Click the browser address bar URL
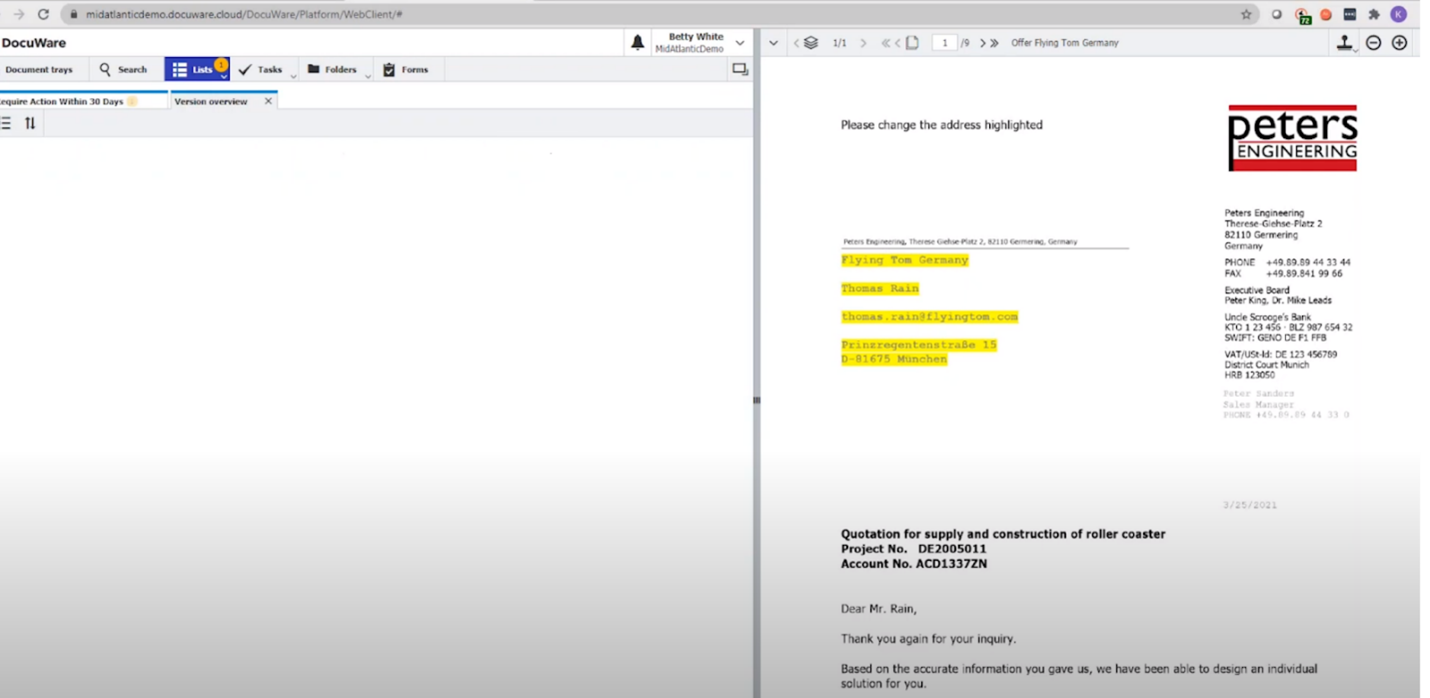 pyautogui.click(x=245, y=15)
